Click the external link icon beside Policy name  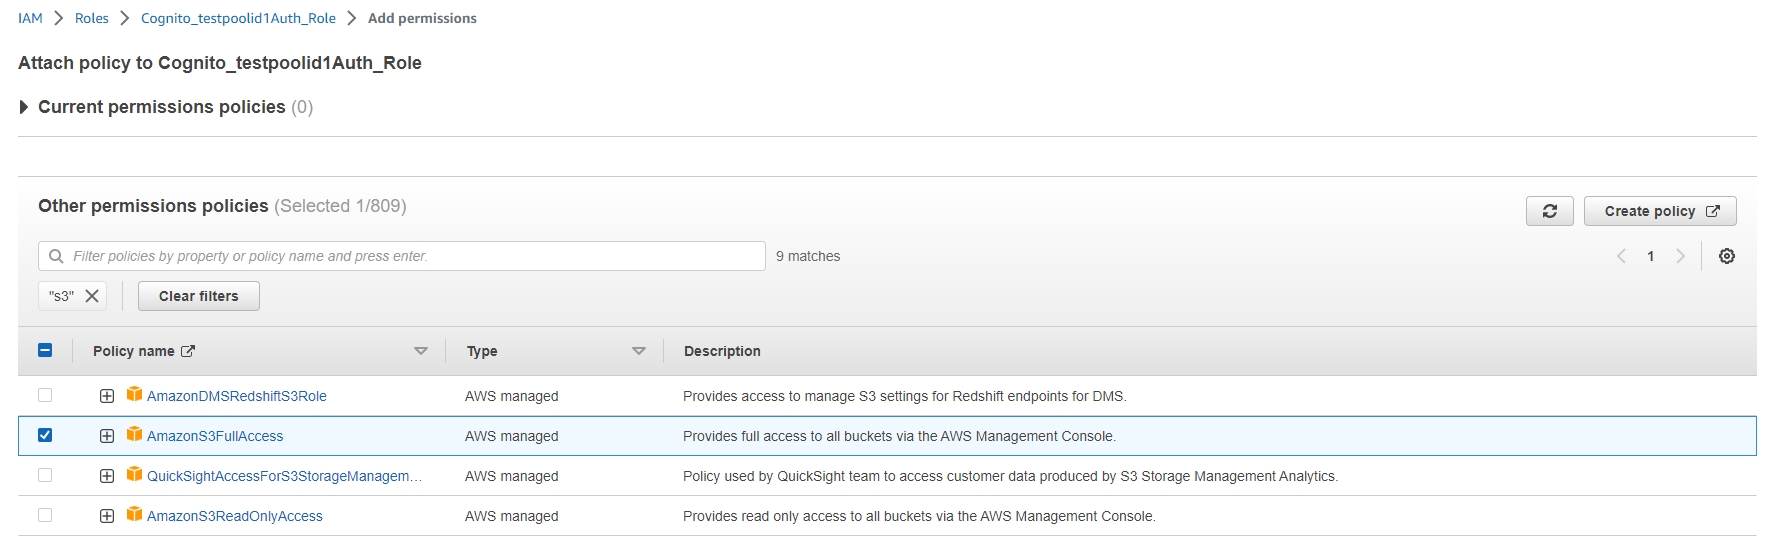[x=188, y=351]
